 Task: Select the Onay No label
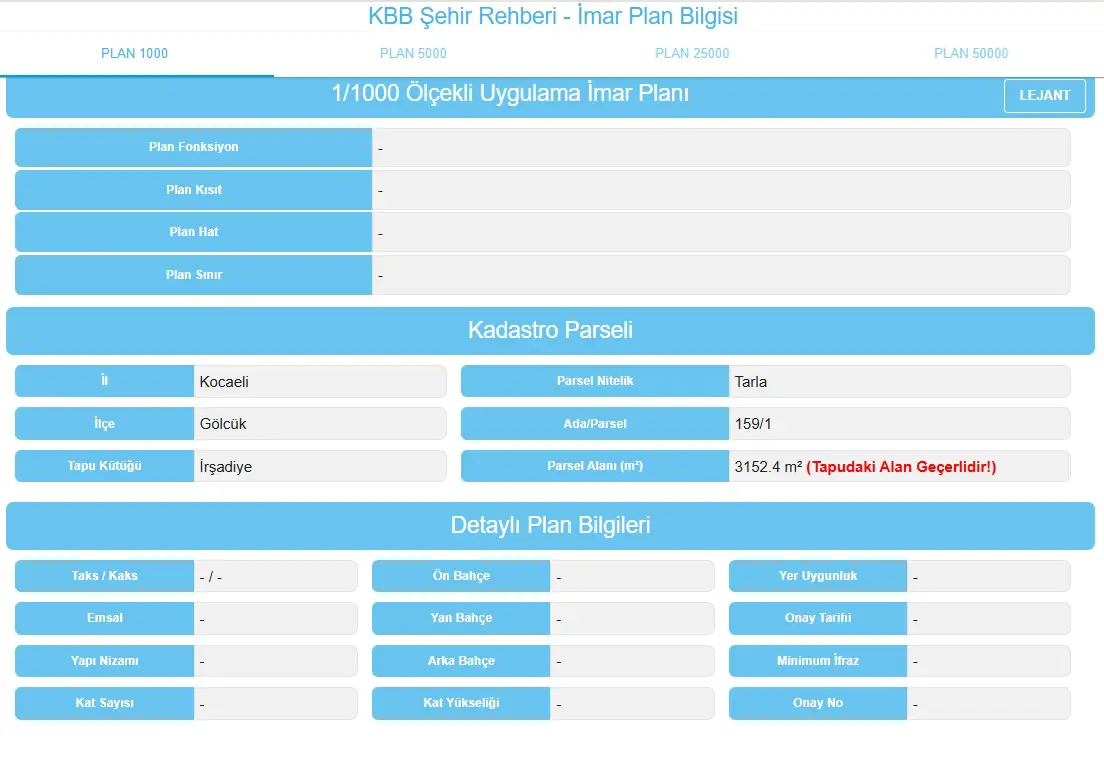click(818, 703)
